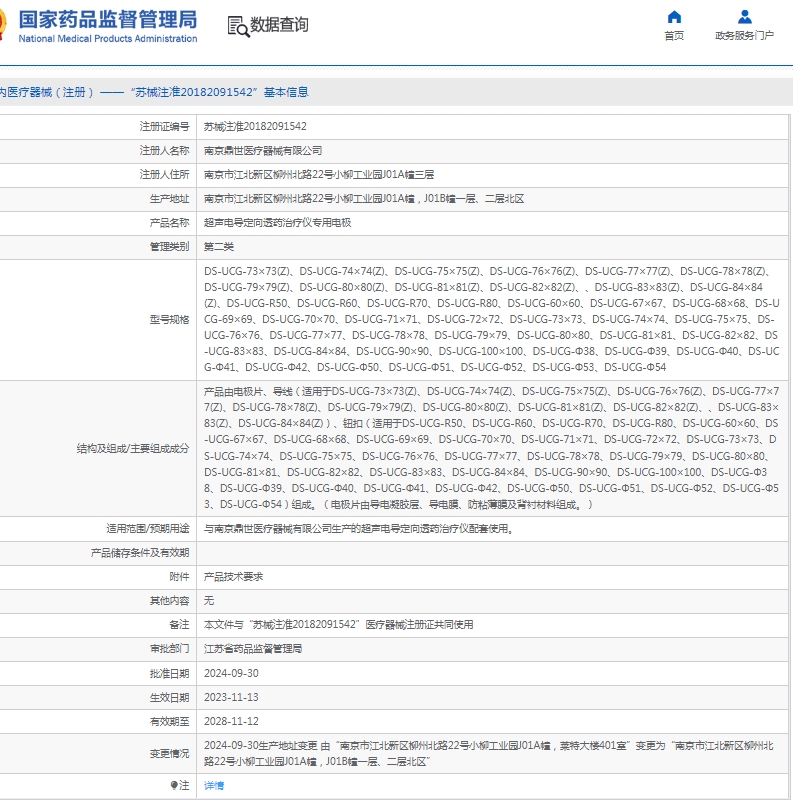Click the info dot icon beside 注
The width and height of the screenshot is (793, 806).
click(x=174, y=785)
